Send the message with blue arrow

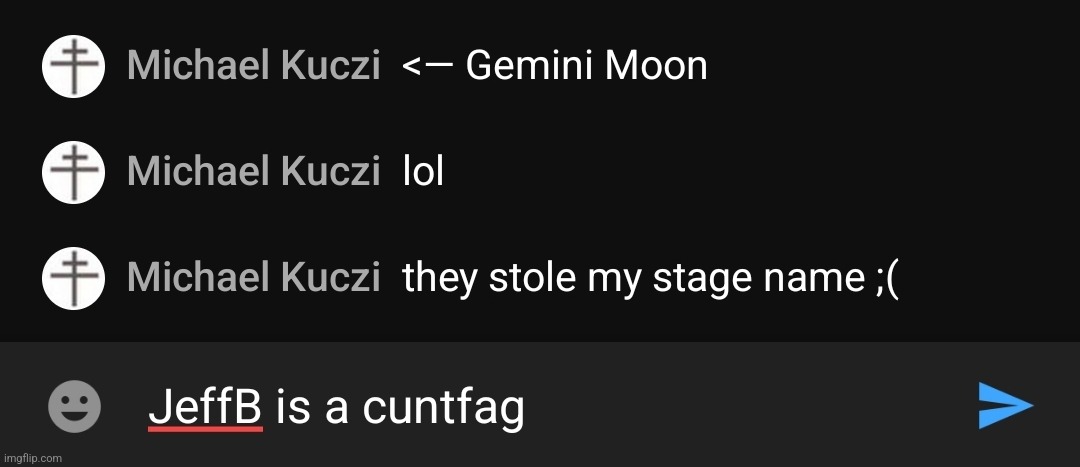tap(1005, 406)
